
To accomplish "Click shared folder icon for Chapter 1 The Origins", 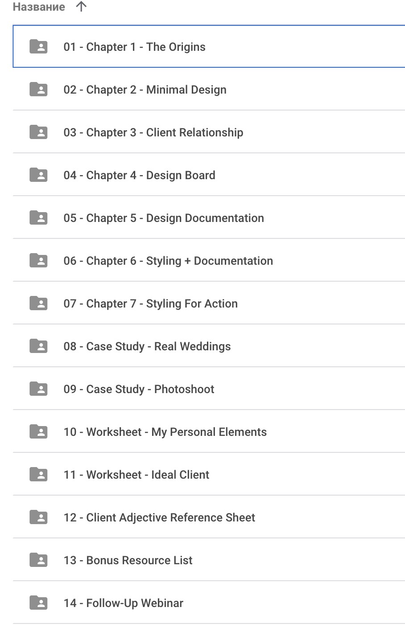I will [38, 47].
